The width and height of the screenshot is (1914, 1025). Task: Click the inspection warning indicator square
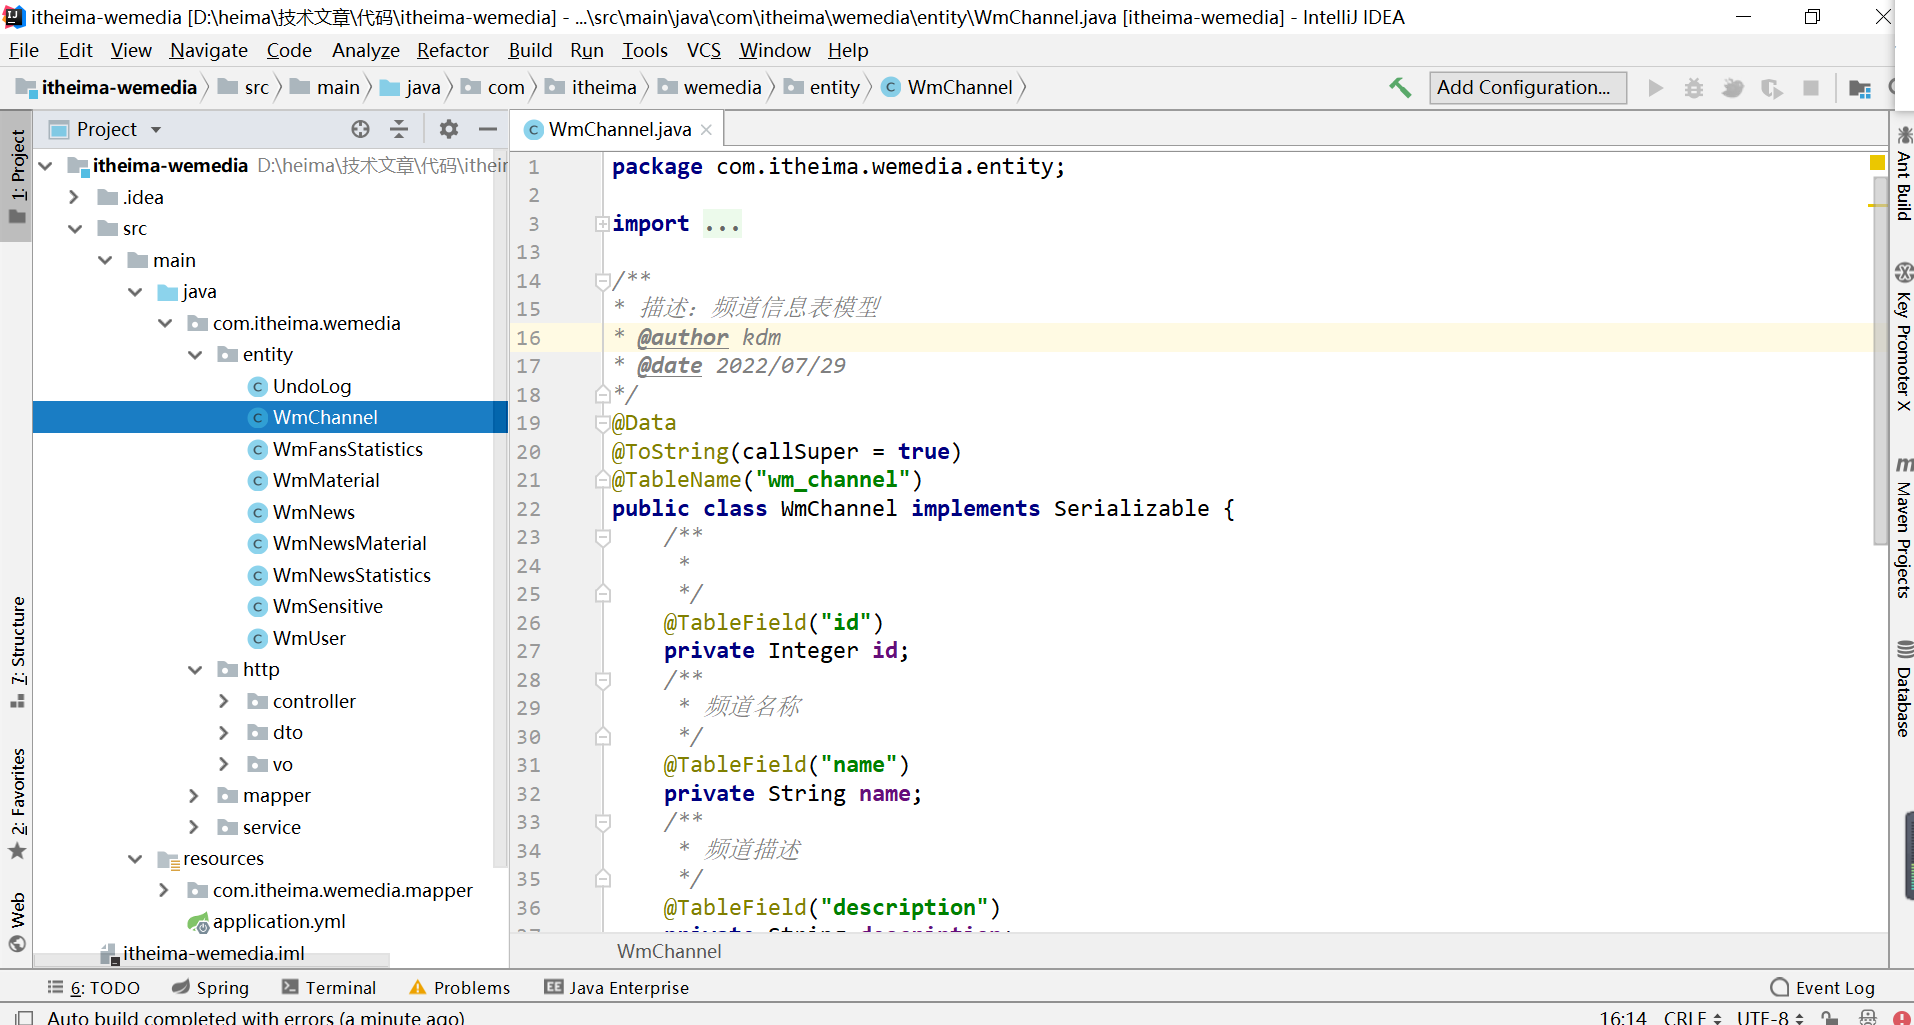1877,162
